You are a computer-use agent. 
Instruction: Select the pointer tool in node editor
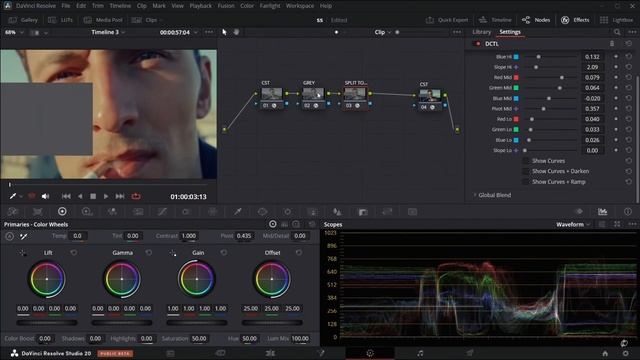point(224,32)
